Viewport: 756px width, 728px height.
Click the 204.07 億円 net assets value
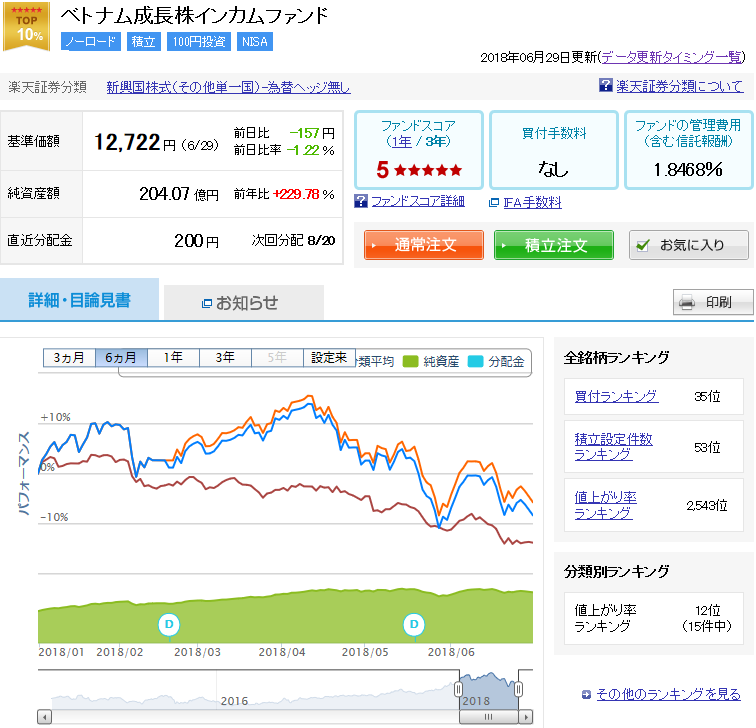[179, 194]
